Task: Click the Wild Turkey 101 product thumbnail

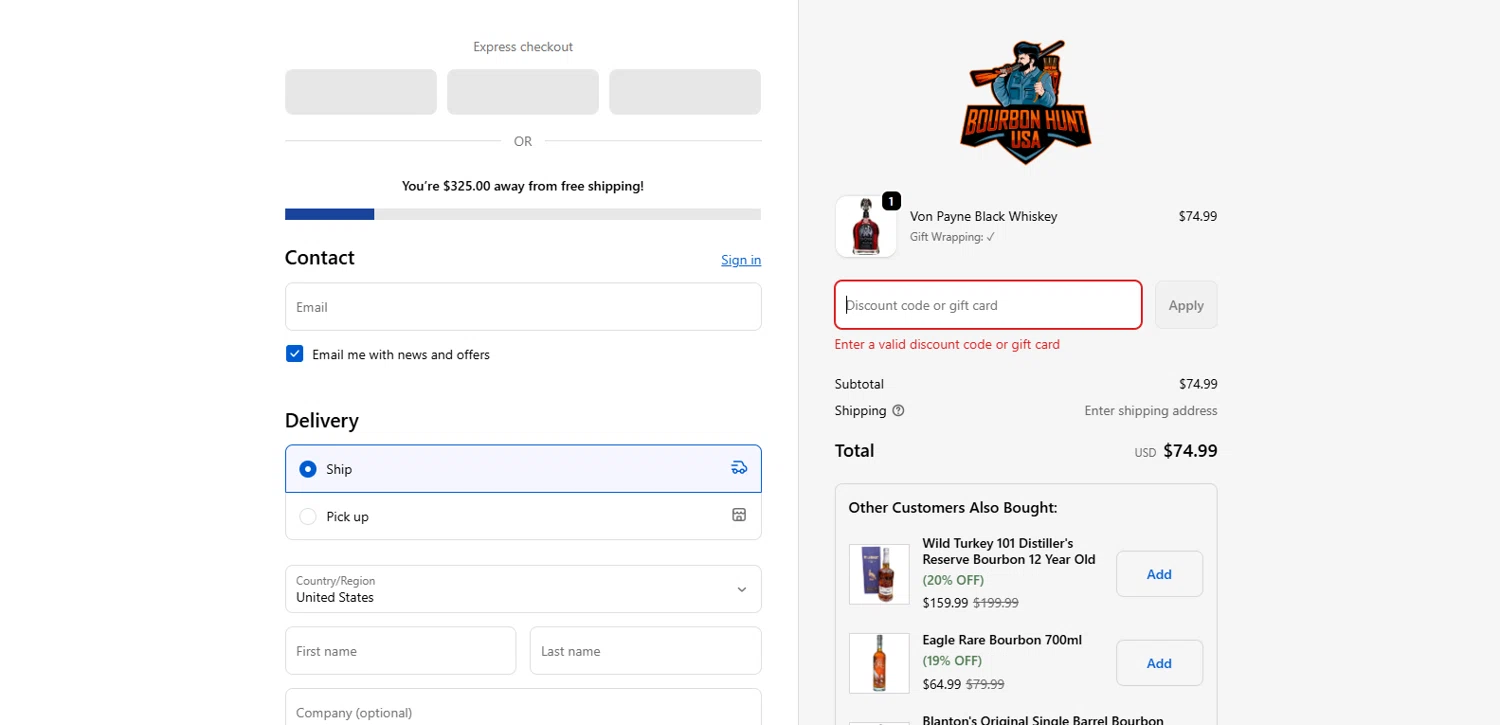Action: coord(879,574)
